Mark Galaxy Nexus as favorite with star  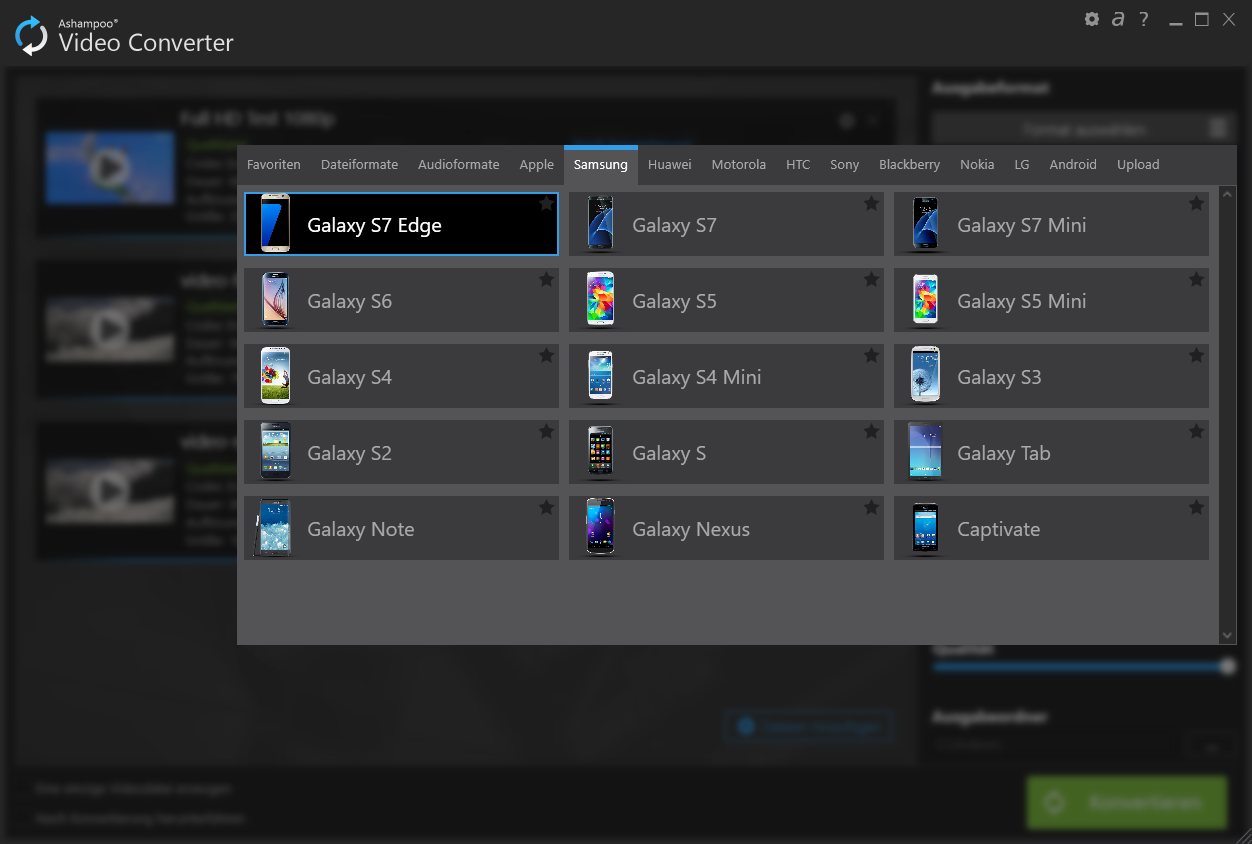pyautogui.click(x=871, y=508)
